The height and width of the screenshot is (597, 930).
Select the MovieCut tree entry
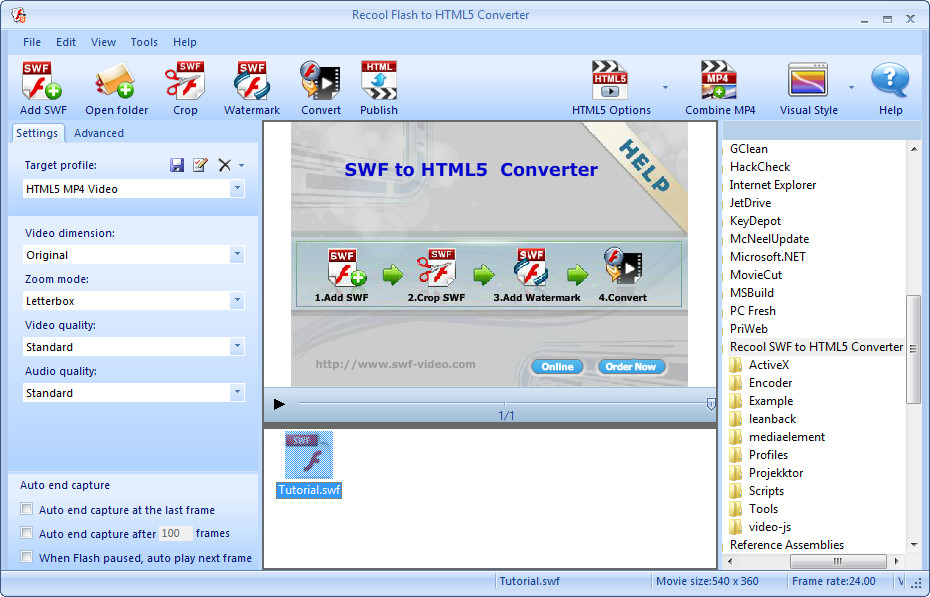pos(756,275)
